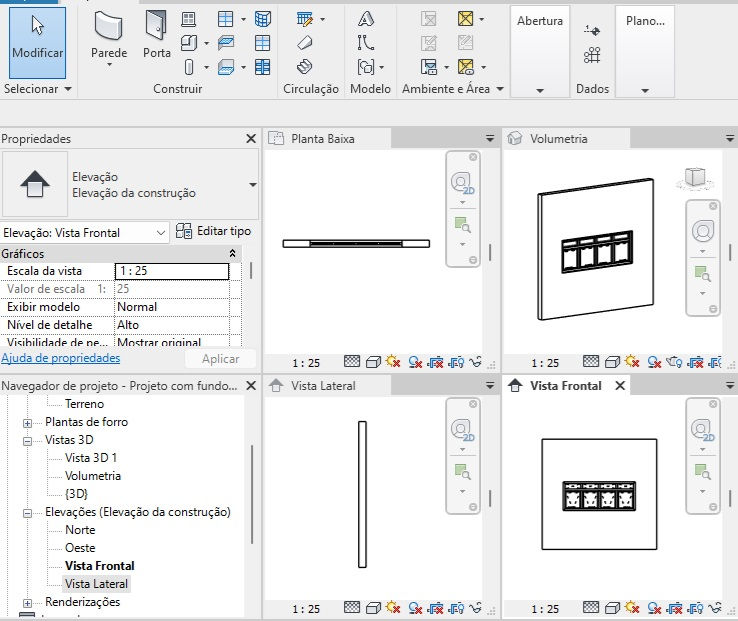The width and height of the screenshot is (738, 621).
Task: Activate the Parede wall tool
Action: point(109,36)
